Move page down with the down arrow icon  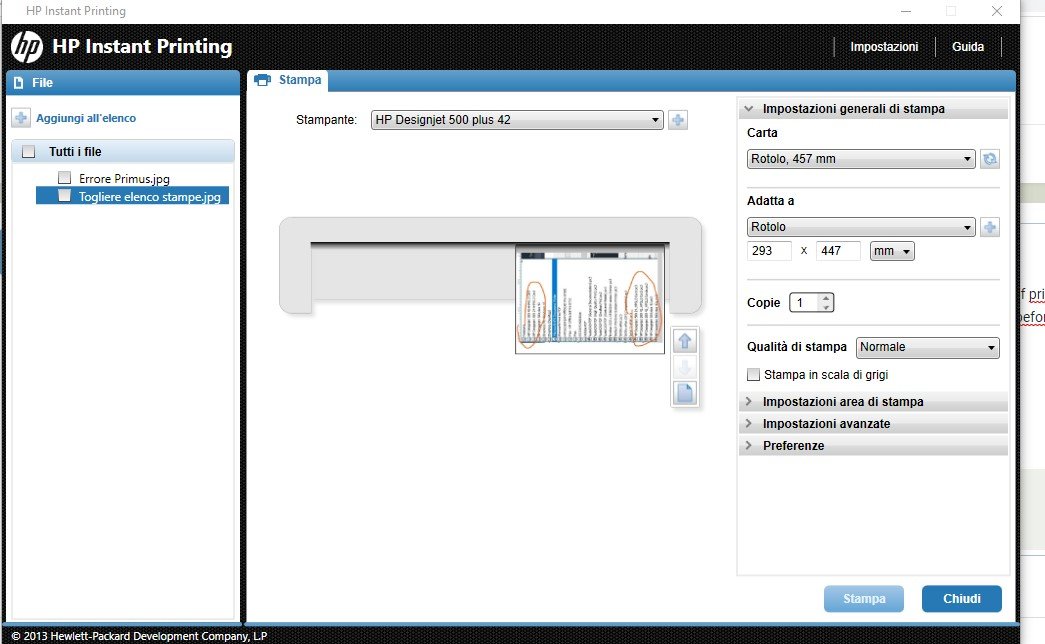pyautogui.click(x=684, y=367)
